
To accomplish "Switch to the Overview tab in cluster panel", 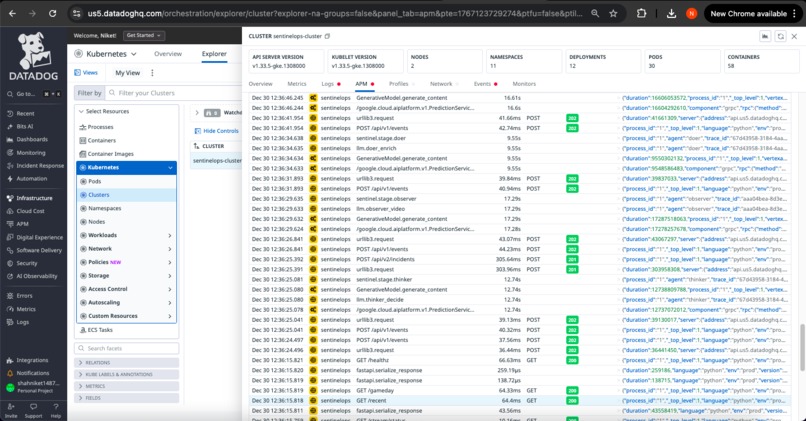I will pyautogui.click(x=261, y=84).
